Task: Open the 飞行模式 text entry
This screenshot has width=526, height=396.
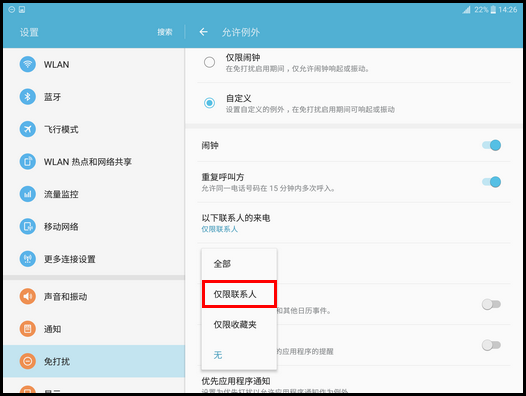Action: pyautogui.click(x=61, y=130)
